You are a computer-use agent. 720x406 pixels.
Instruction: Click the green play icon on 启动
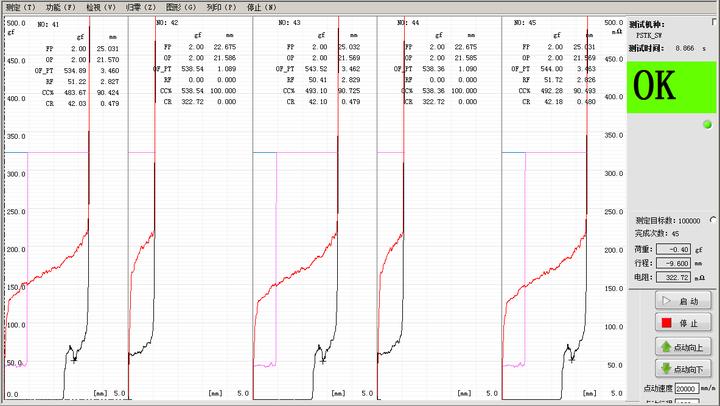coord(662,301)
